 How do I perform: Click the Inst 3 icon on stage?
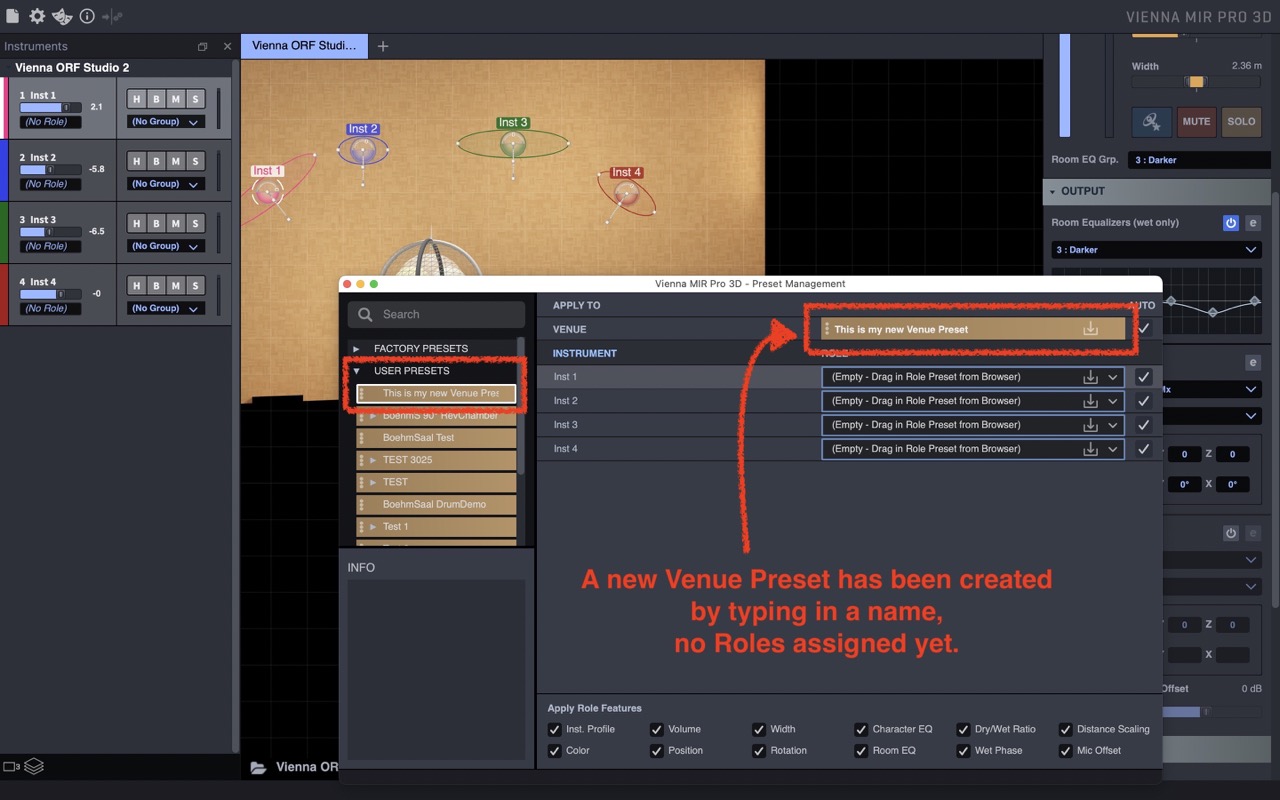pos(513,143)
